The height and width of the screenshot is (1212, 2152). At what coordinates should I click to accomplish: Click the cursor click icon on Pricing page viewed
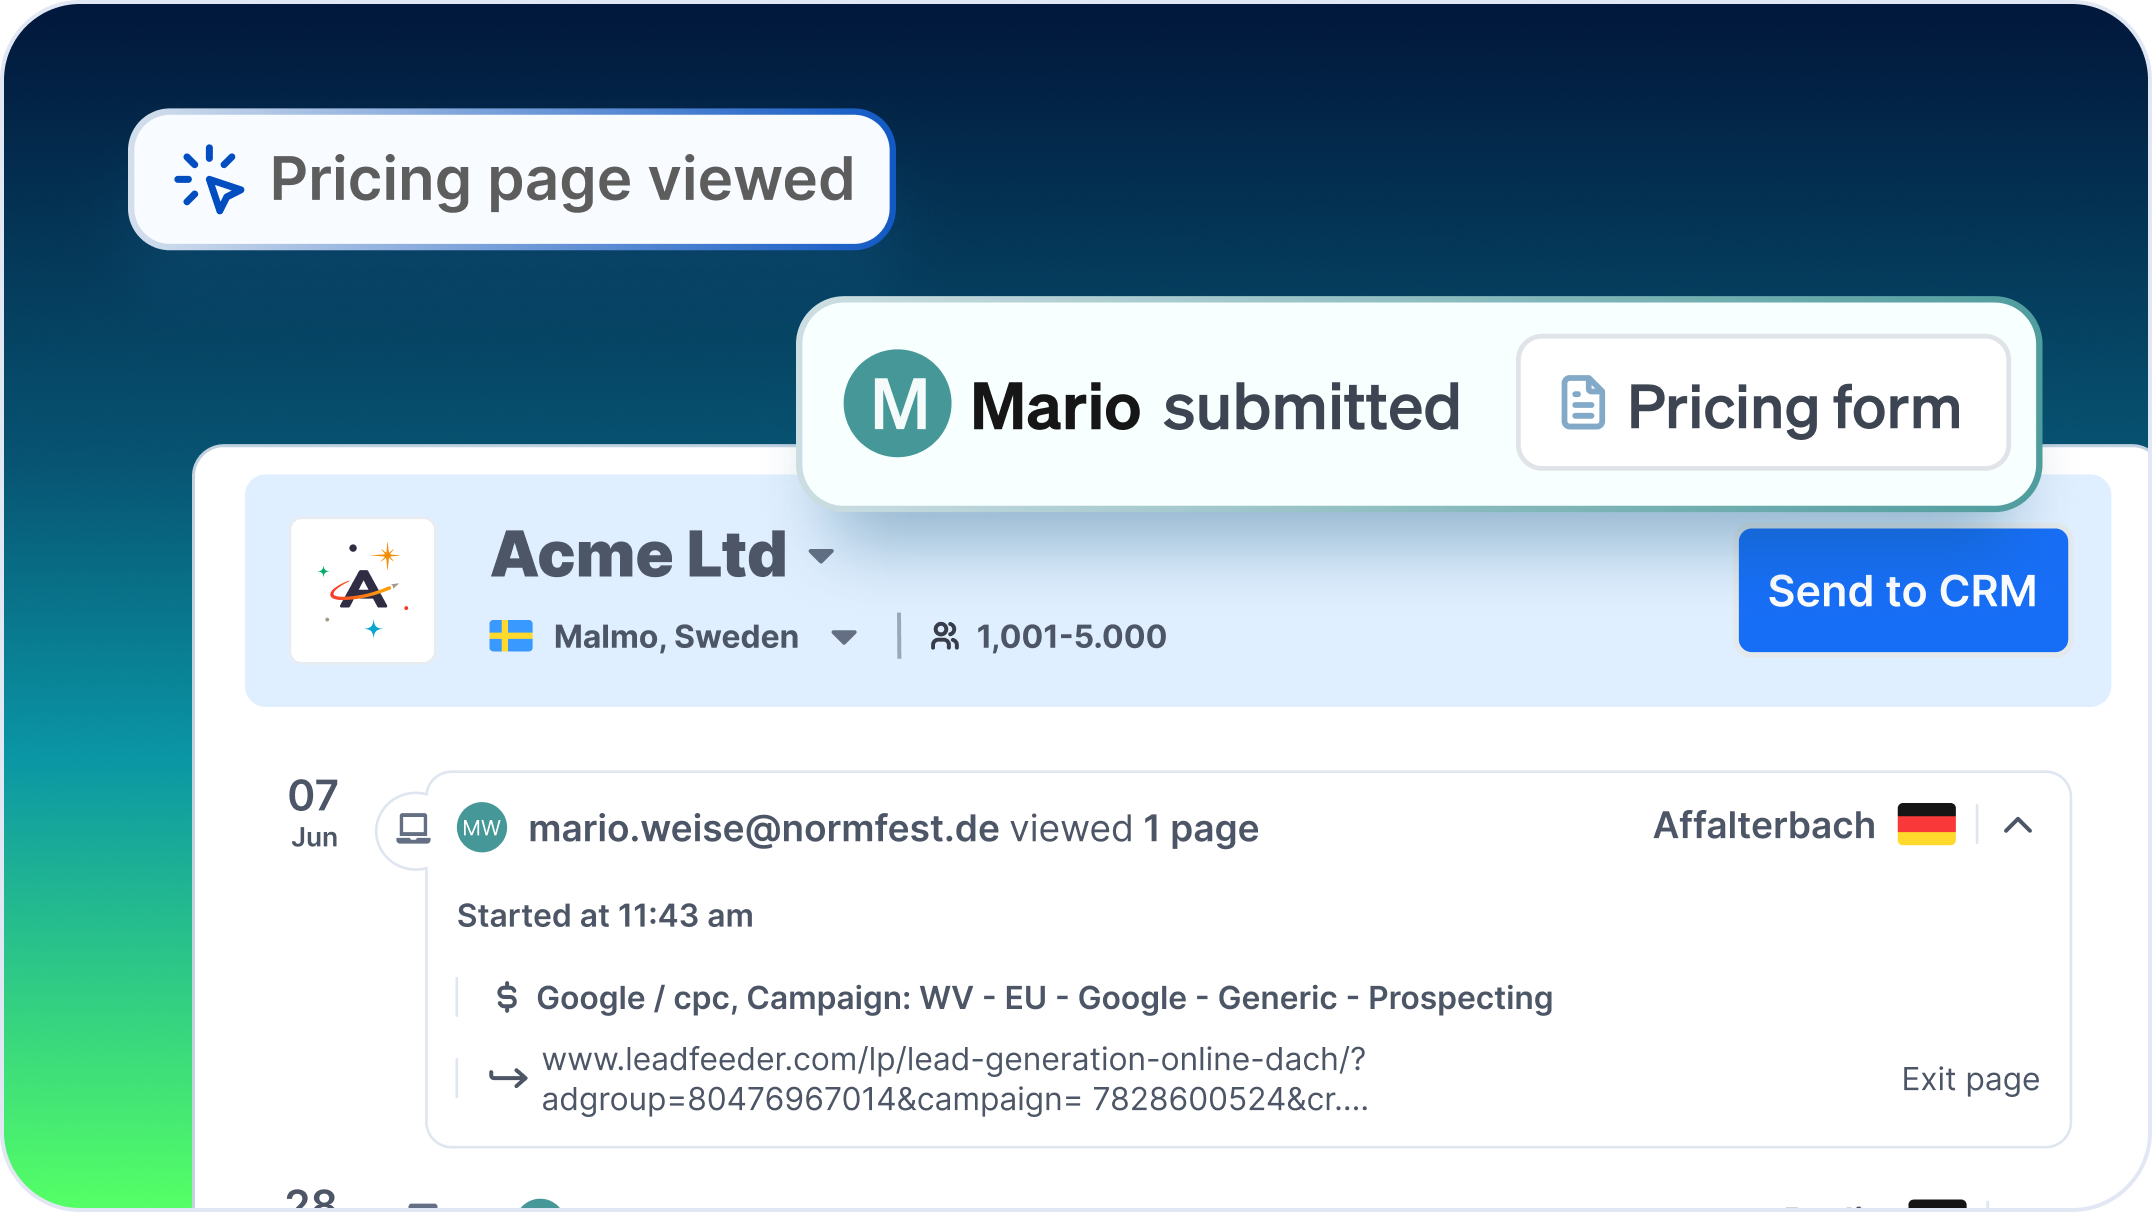(x=209, y=180)
